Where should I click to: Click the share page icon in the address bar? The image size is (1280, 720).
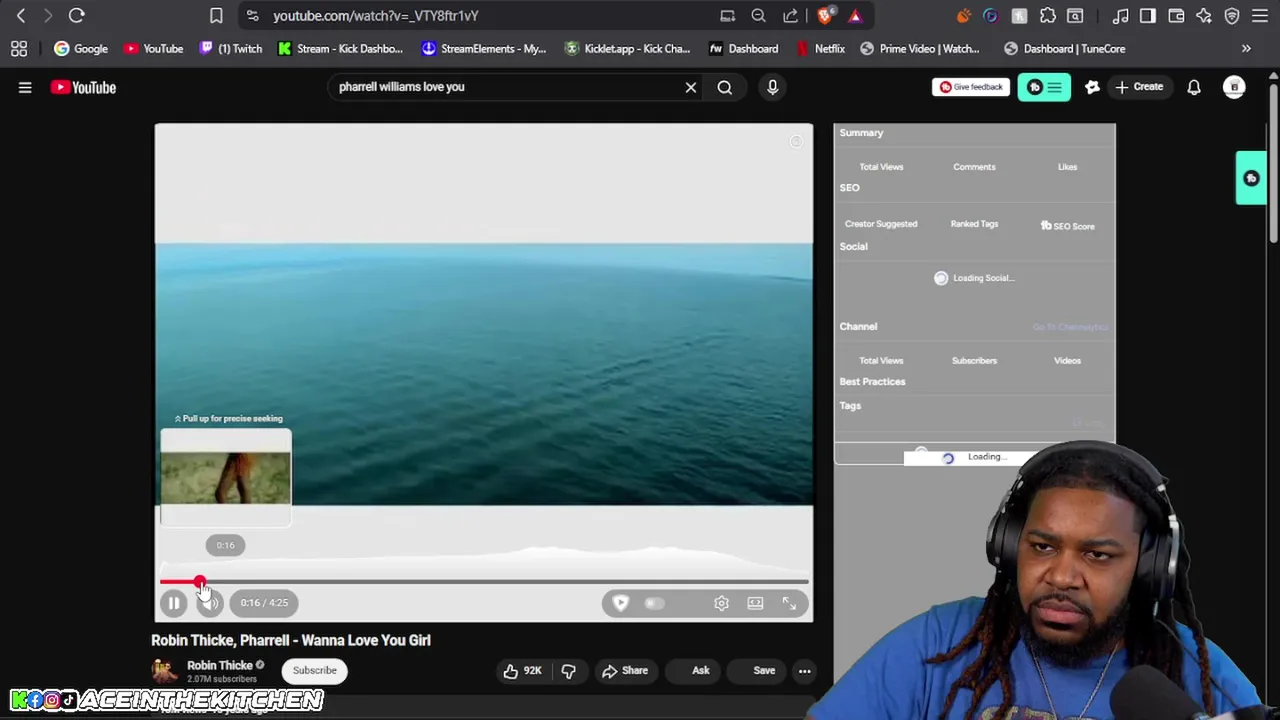tap(790, 16)
